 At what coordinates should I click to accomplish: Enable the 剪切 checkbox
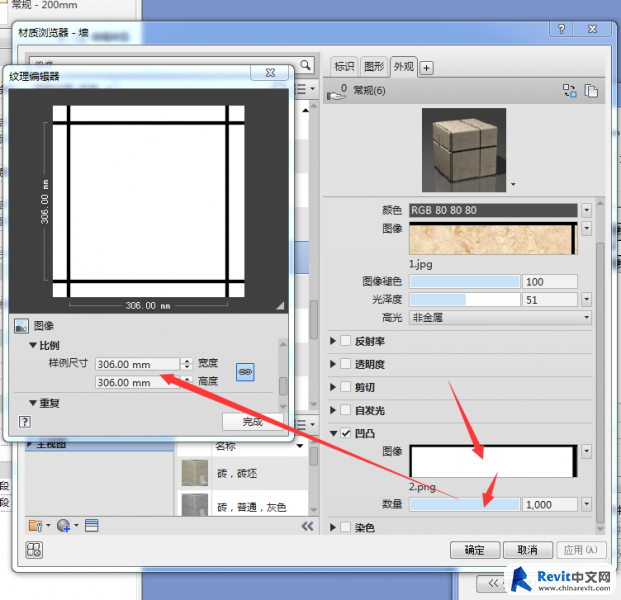click(x=346, y=387)
